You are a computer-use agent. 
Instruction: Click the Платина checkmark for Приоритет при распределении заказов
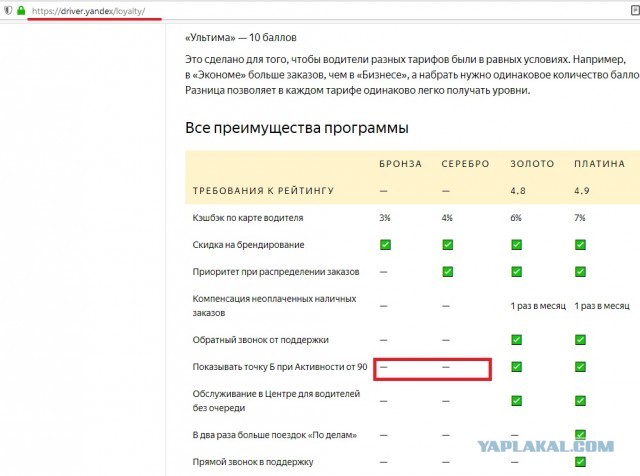click(x=580, y=271)
